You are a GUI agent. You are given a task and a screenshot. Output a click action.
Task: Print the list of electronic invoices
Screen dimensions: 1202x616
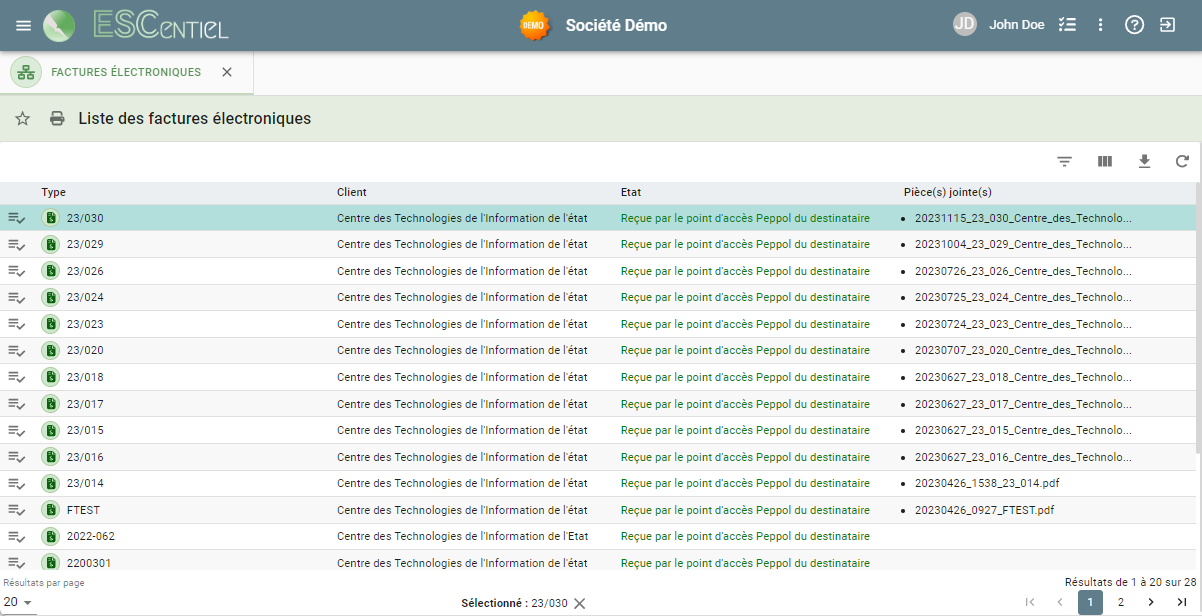click(58, 119)
